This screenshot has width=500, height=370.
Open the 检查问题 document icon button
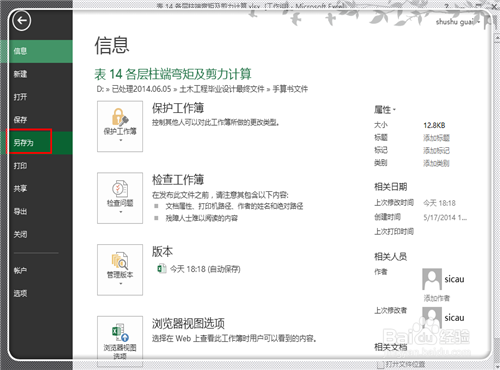(x=120, y=198)
